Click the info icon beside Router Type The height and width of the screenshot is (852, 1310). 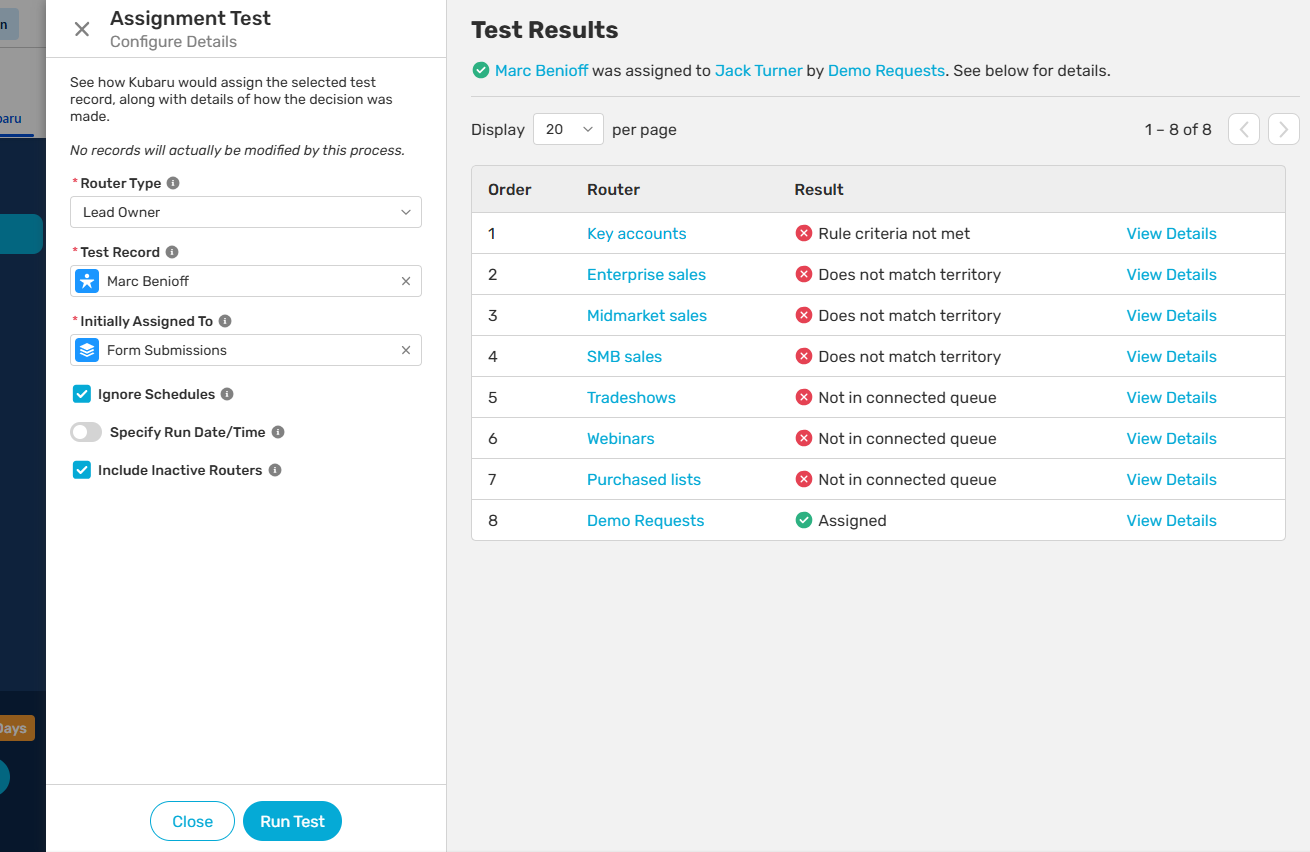173,184
